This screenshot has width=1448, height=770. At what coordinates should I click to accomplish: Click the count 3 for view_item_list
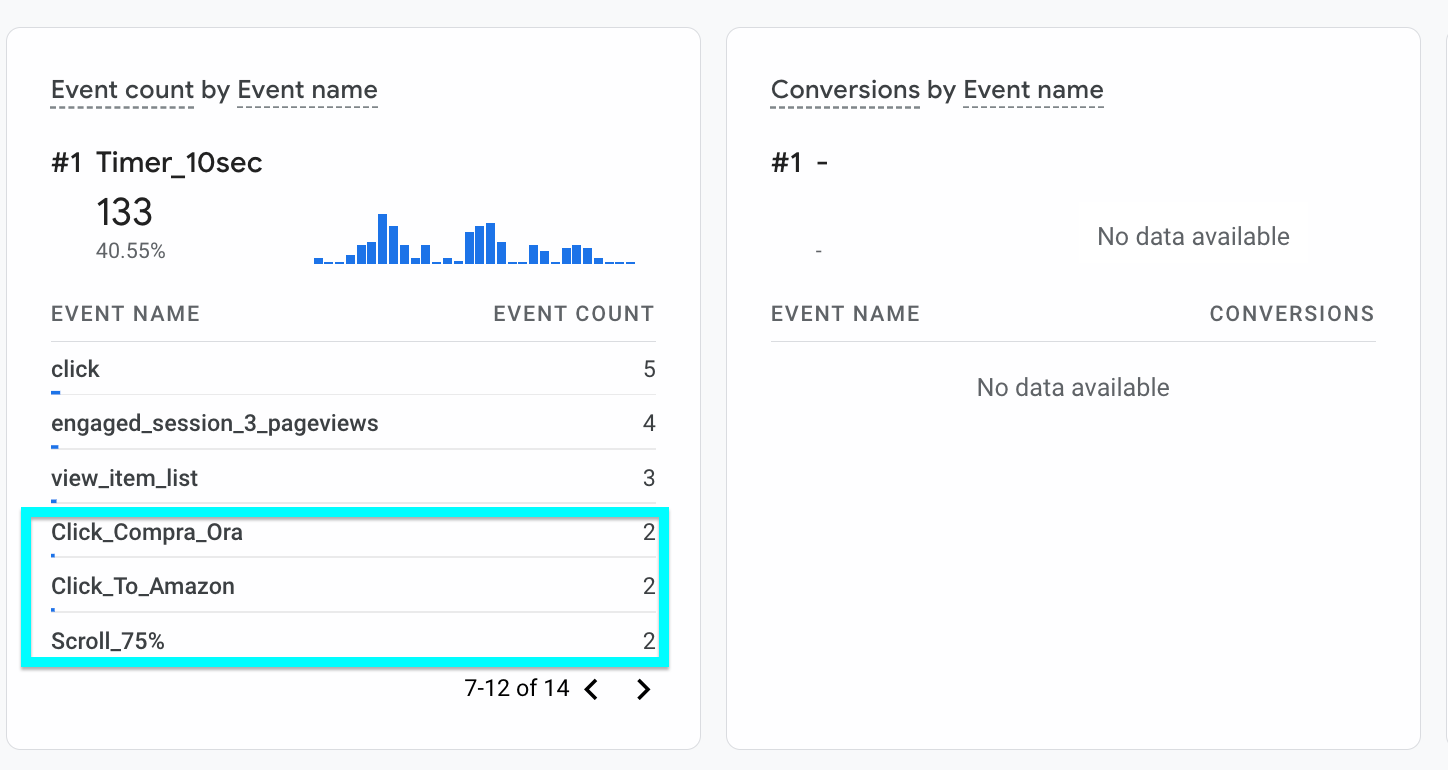(x=649, y=478)
